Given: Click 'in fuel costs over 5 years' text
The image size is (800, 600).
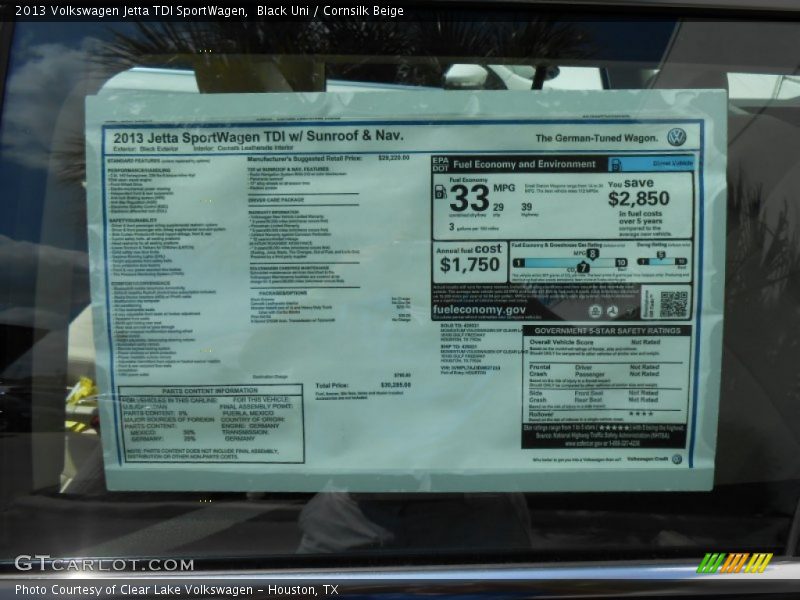Looking at the screenshot, I should tap(640, 217).
